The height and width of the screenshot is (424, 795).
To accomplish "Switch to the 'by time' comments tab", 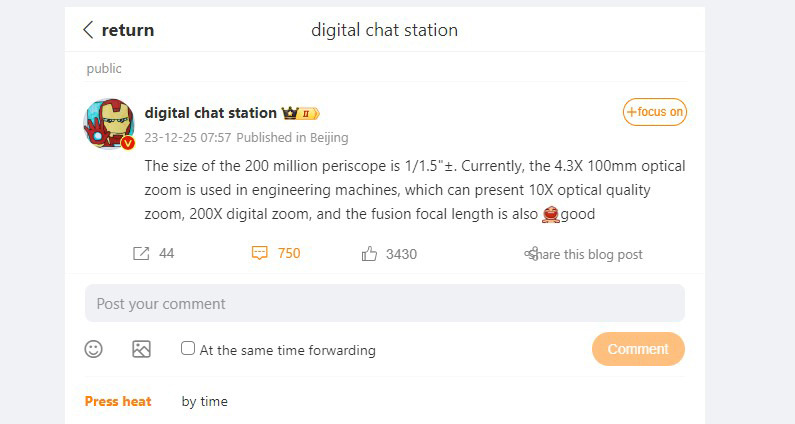I will (204, 402).
